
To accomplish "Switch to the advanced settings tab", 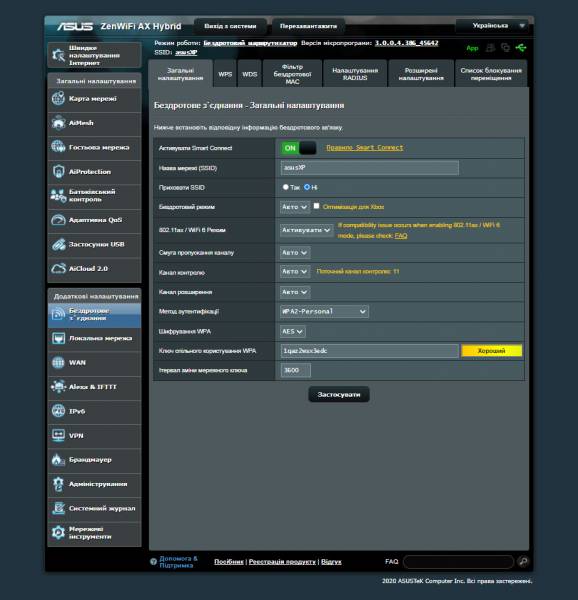I will click(421, 74).
